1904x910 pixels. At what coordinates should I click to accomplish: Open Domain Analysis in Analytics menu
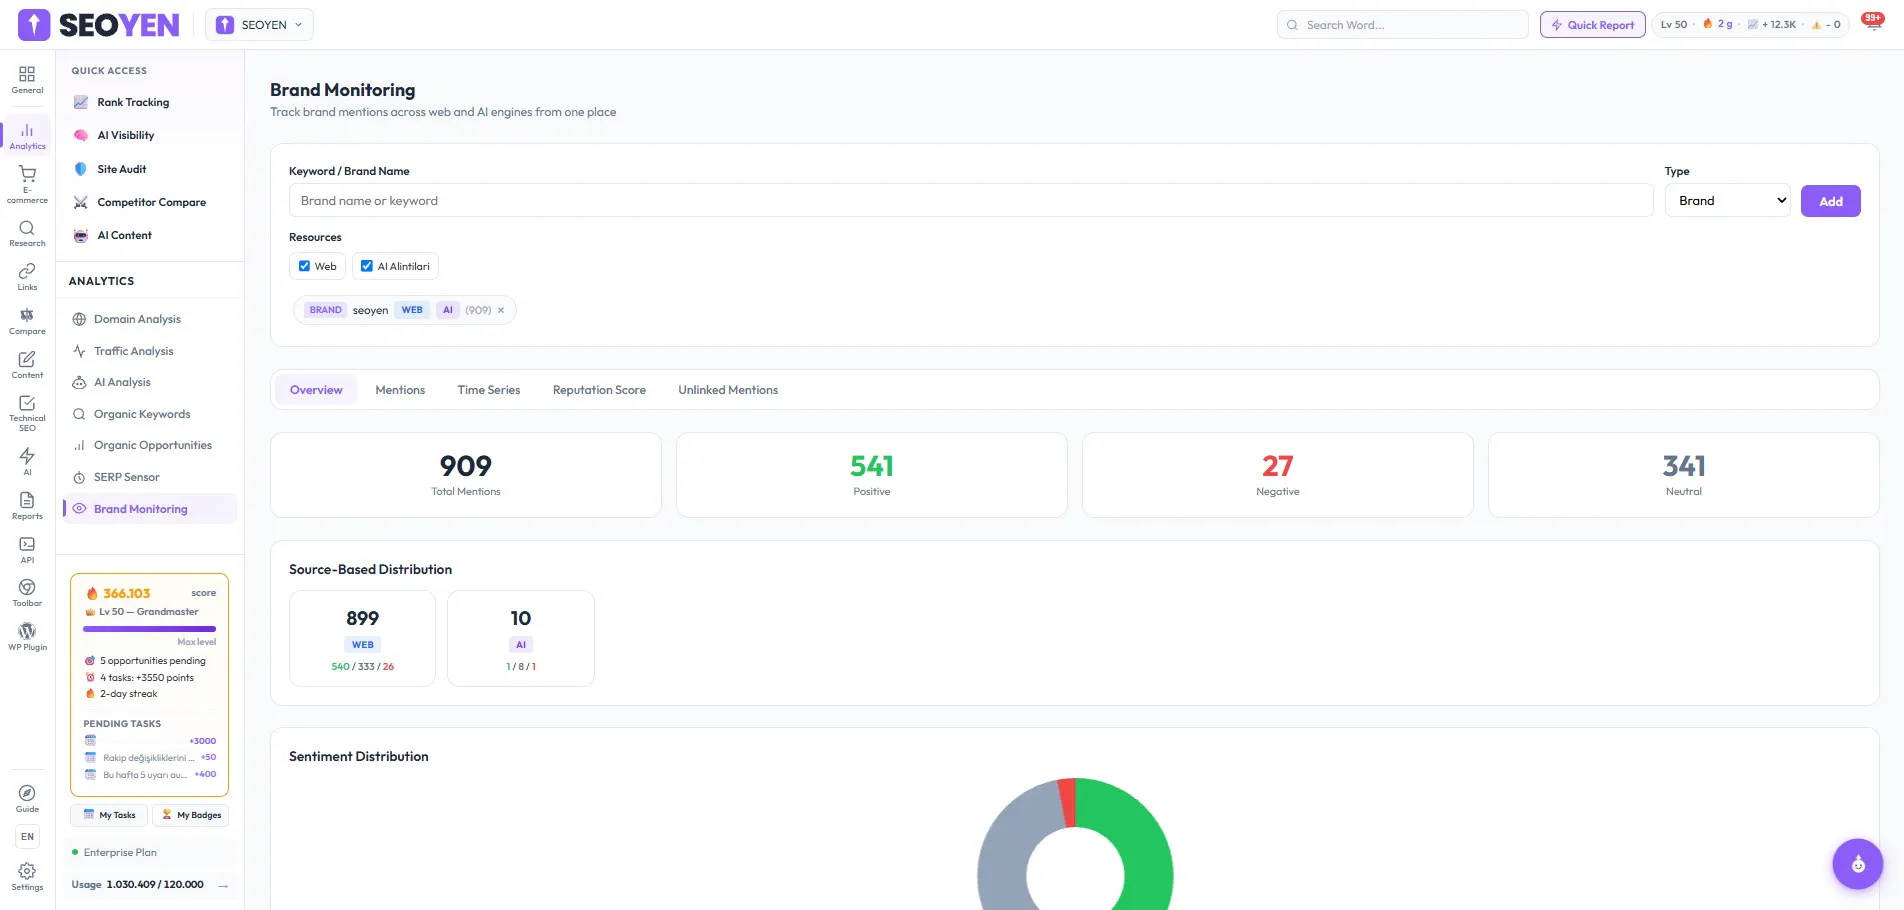(x=150, y=319)
